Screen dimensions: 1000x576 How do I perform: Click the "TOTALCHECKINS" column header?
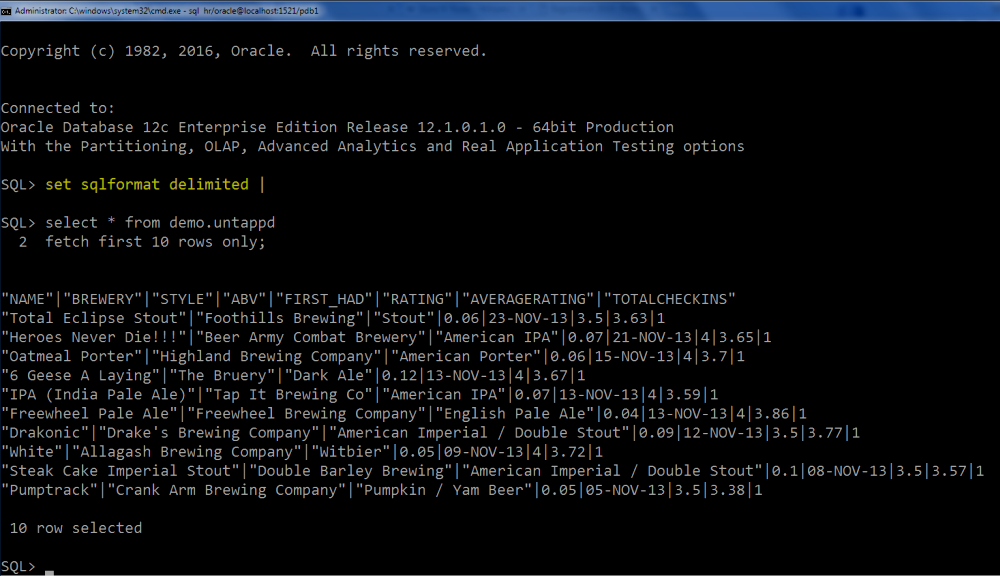click(x=670, y=299)
